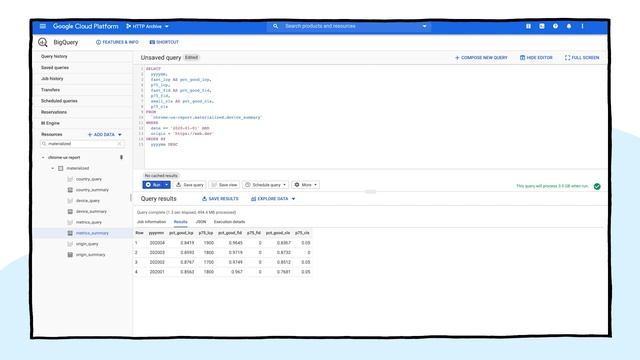The width and height of the screenshot is (640, 360).
Task: Run the query
Action: pyautogui.click(x=153, y=185)
